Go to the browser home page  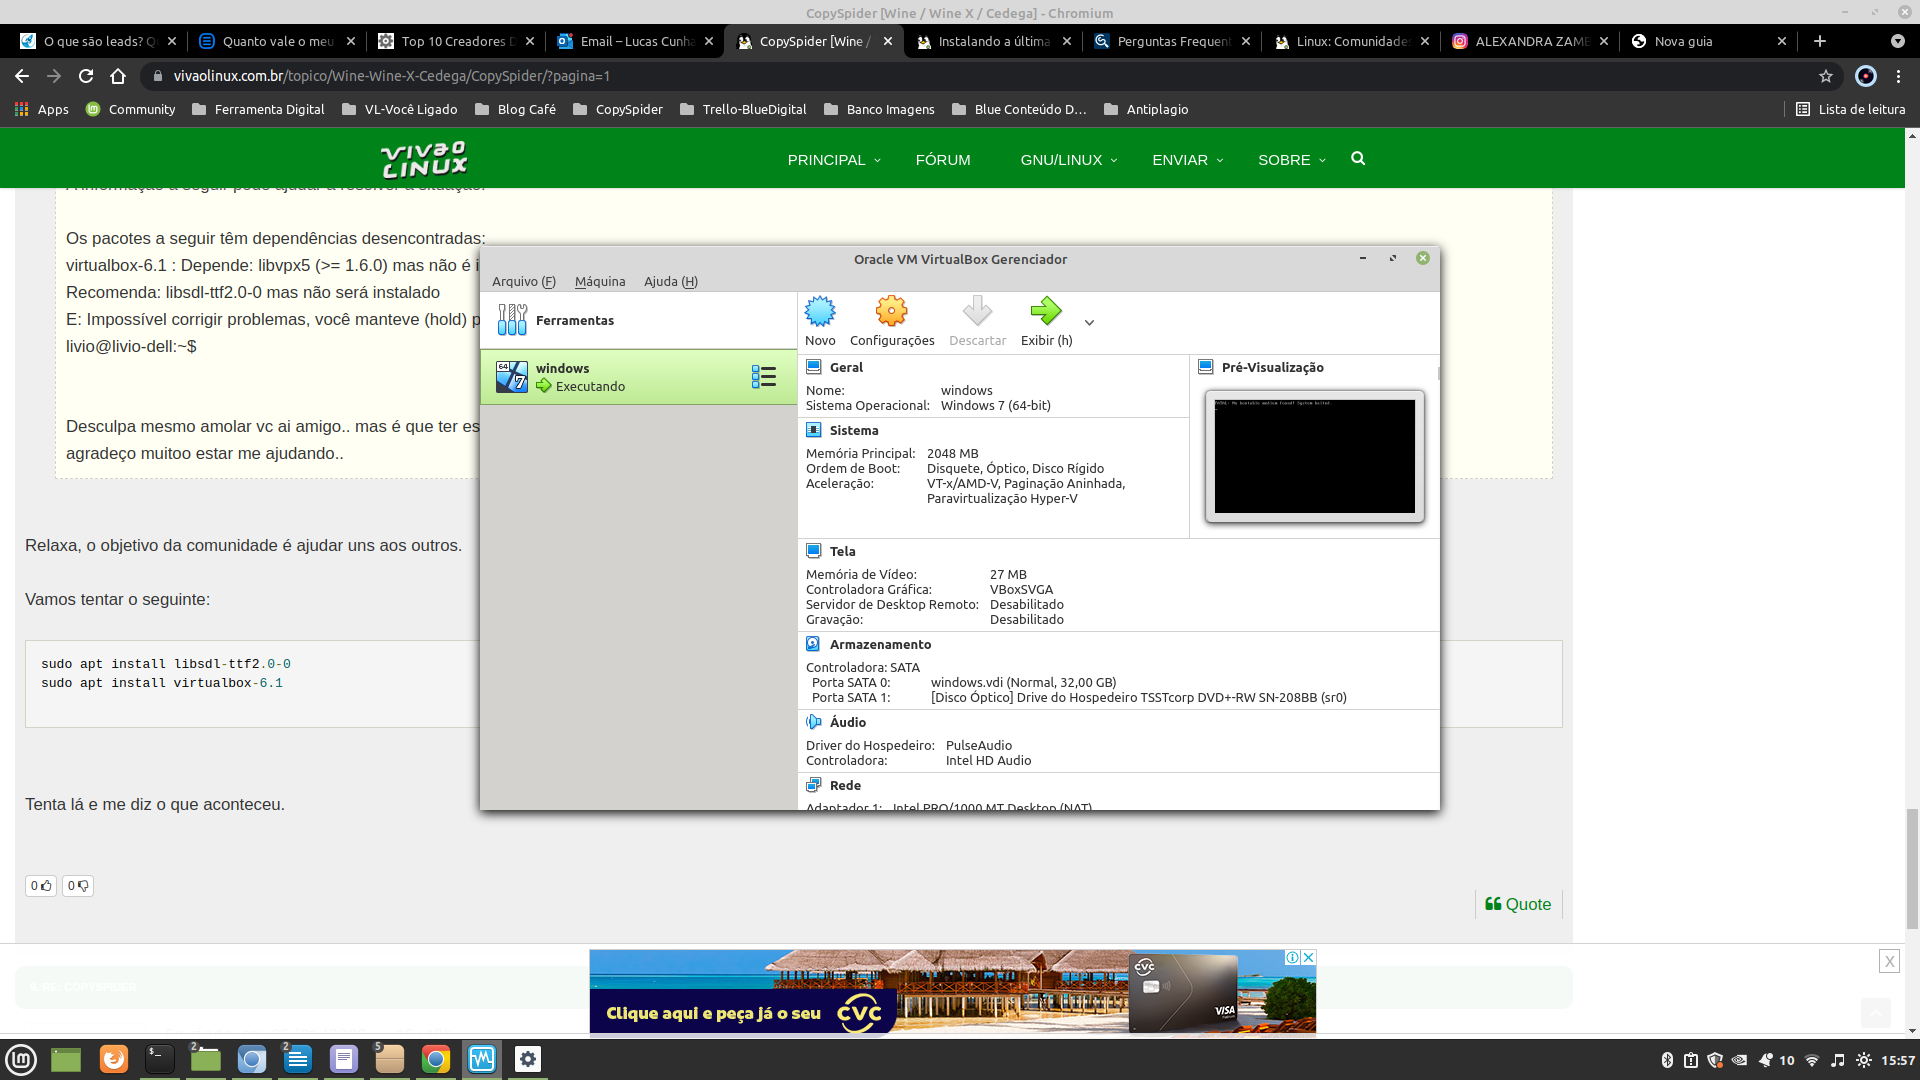pyautogui.click(x=118, y=76)
